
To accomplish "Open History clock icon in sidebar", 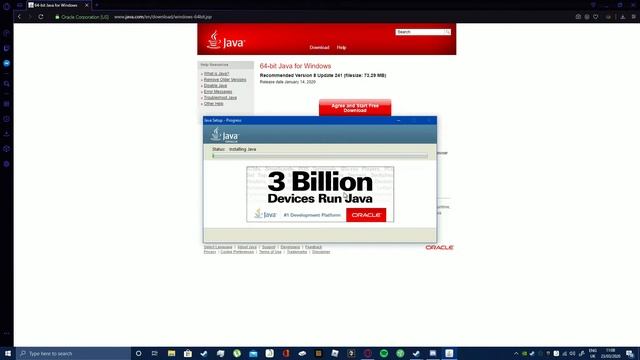I will pos(7,119).
